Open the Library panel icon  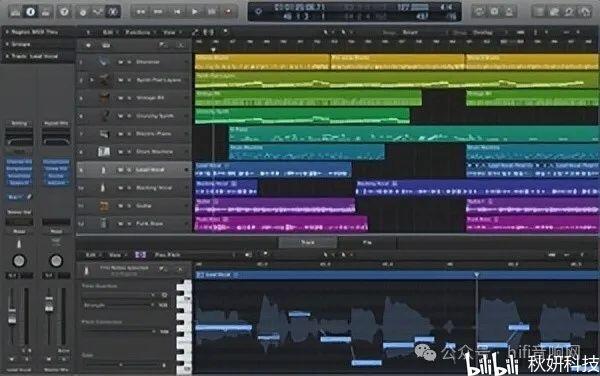[x=15, y=11]
